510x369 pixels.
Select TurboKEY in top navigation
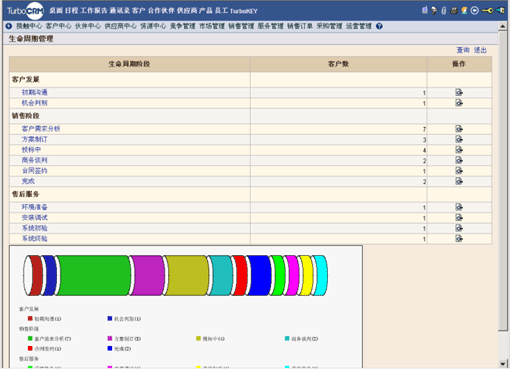coord(244,11)
